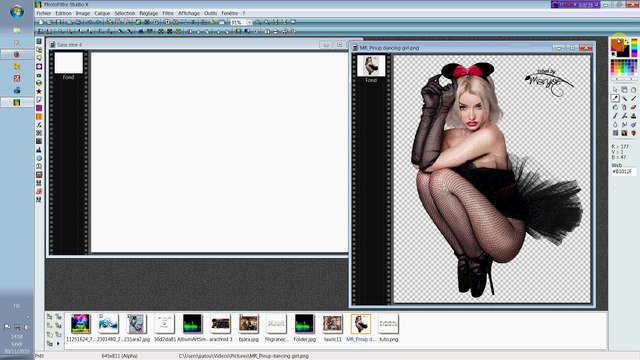Select the Line tool

click(x=633, y=98)
